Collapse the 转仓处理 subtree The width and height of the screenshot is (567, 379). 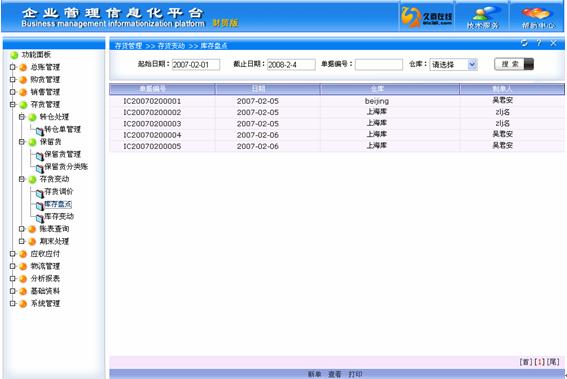[22, 117]
